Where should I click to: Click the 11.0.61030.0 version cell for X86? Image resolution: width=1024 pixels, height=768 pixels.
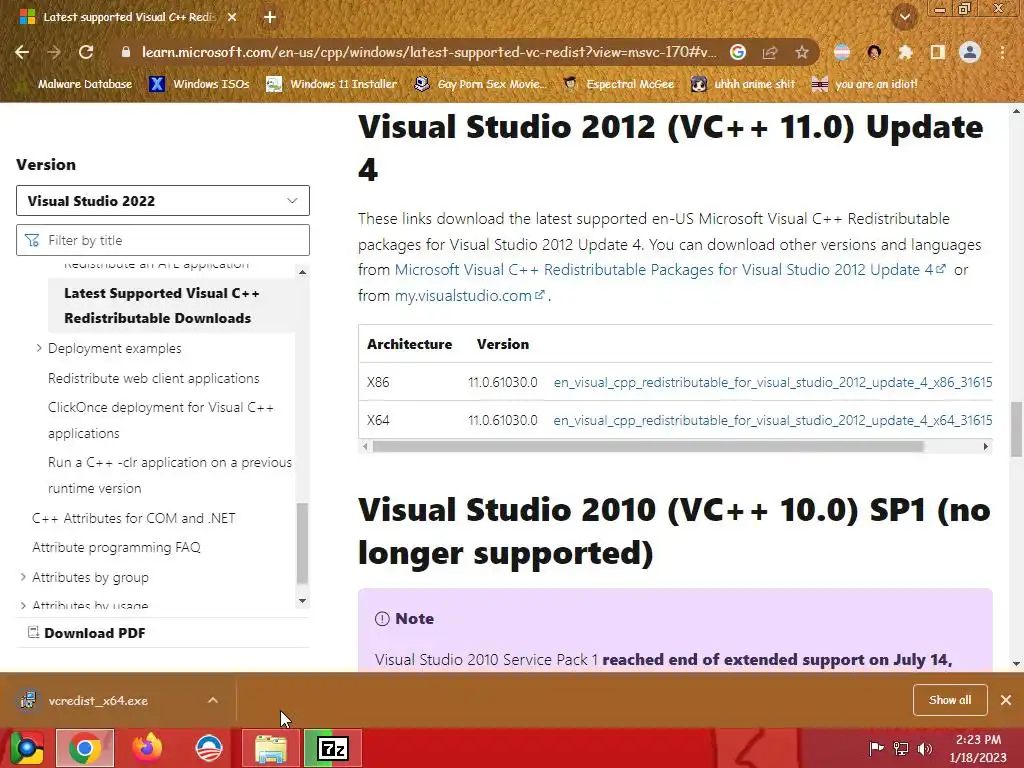[502, 382]
